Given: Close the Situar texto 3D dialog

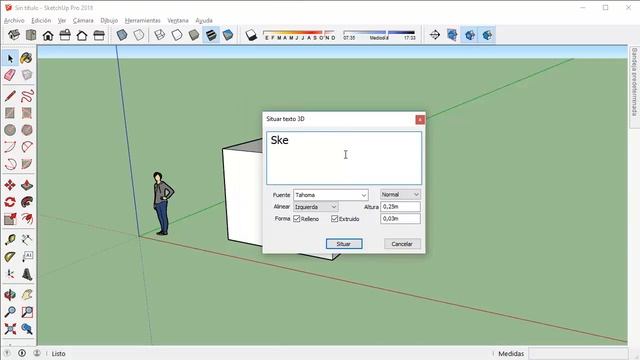Looking at the screenshot, I should [420, 119].
